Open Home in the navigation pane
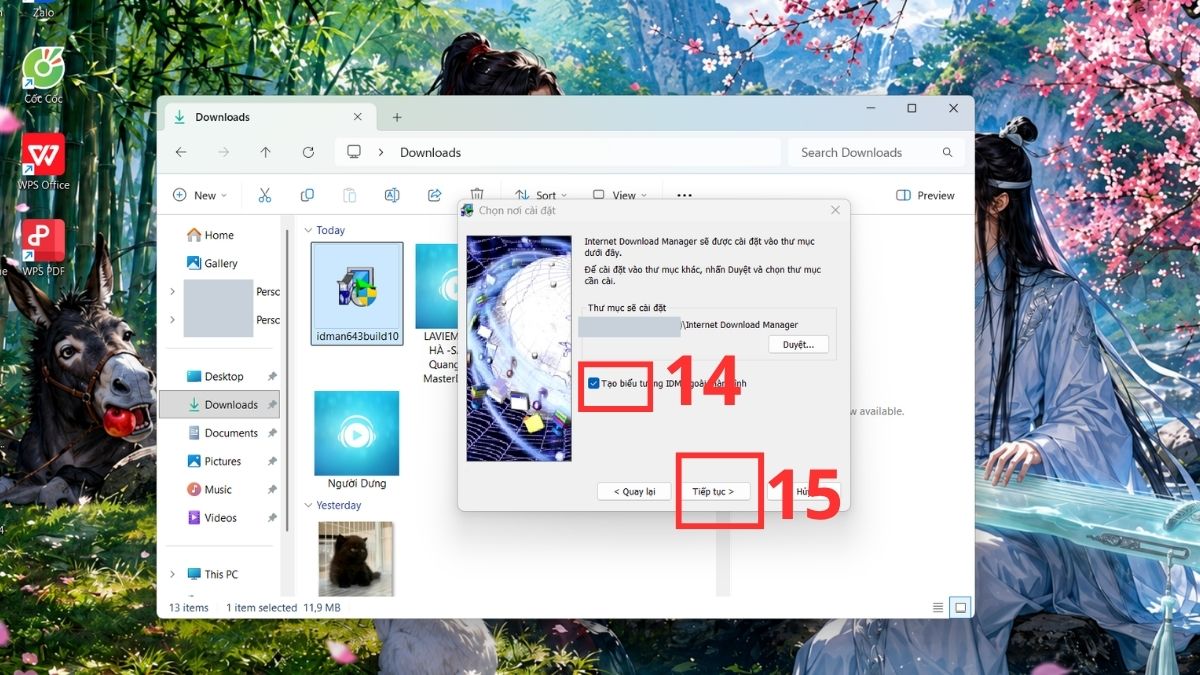The image size is (1200, 675). tap(210, 235)
